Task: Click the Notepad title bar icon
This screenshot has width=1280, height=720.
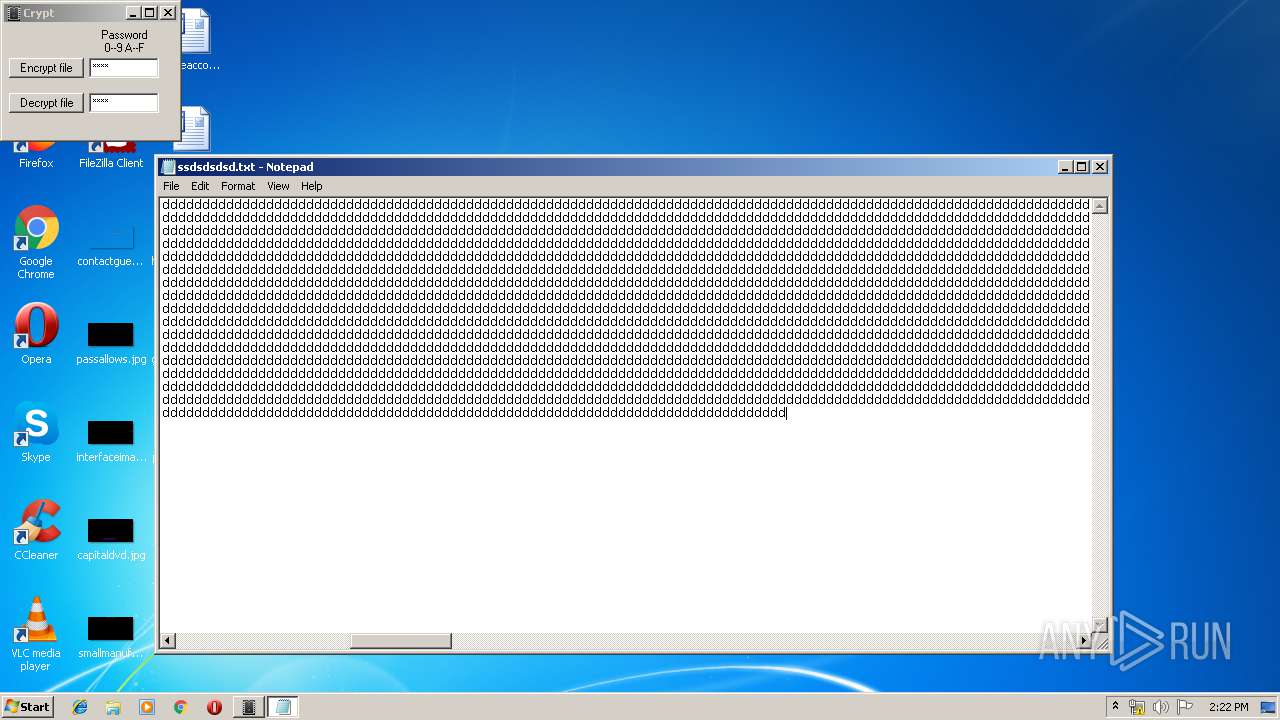Action: (x=169, y=167)
